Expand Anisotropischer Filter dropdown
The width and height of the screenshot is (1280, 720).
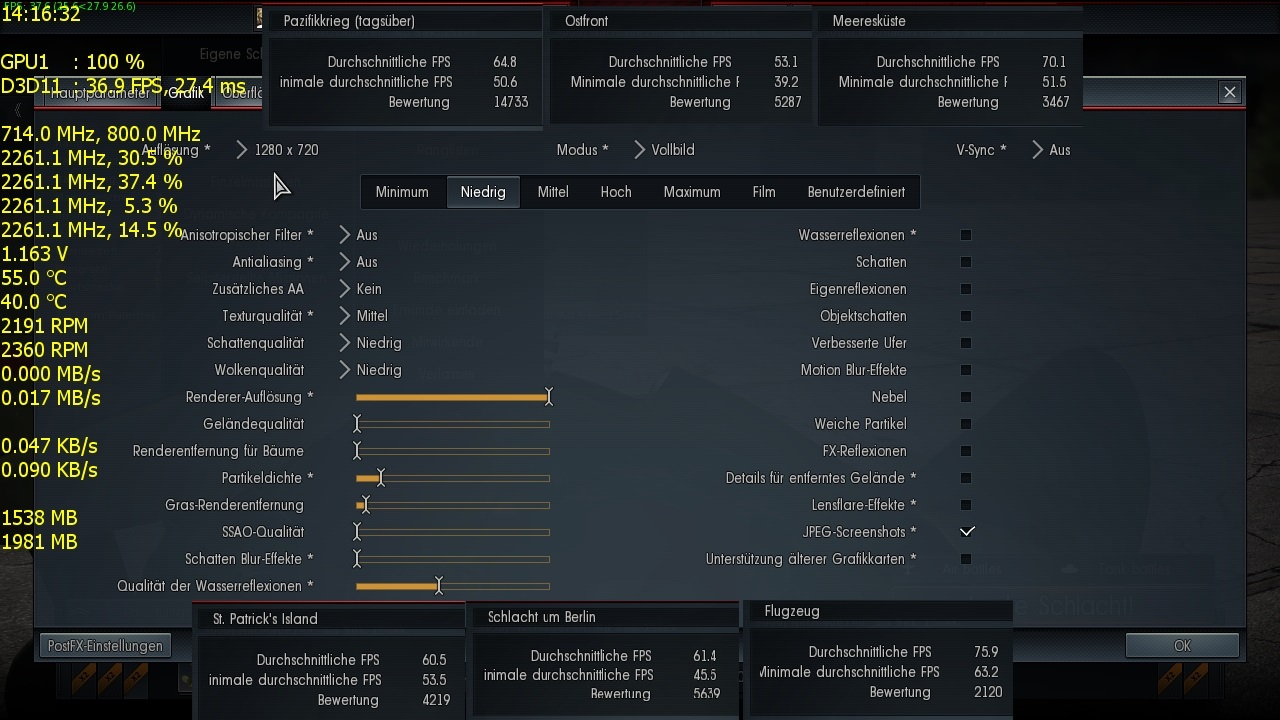tap(359, 235)
